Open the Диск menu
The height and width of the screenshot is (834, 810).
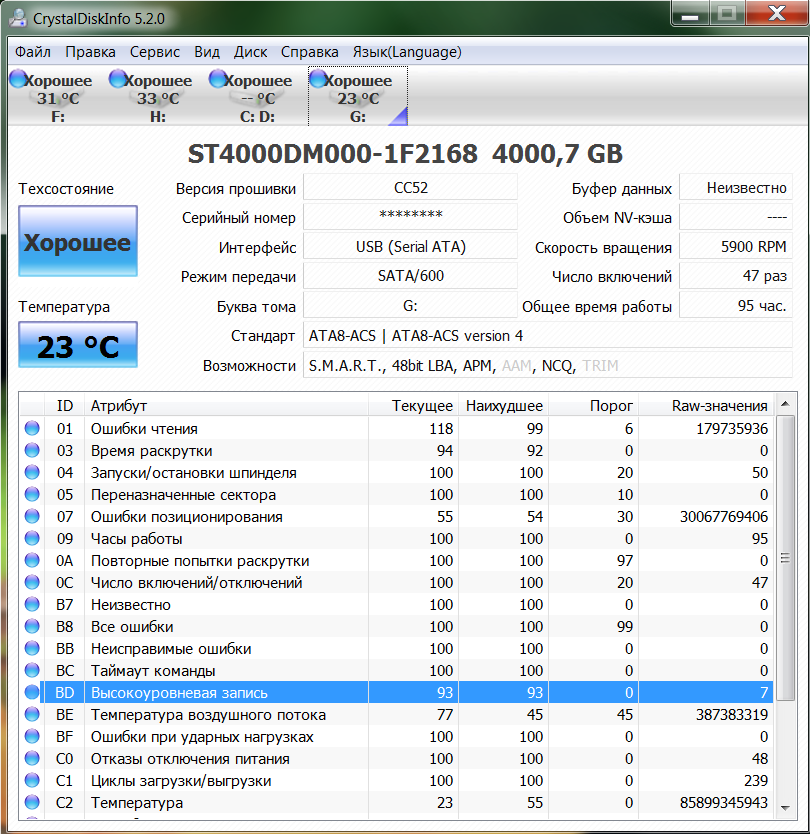click(x=250, y=52)
